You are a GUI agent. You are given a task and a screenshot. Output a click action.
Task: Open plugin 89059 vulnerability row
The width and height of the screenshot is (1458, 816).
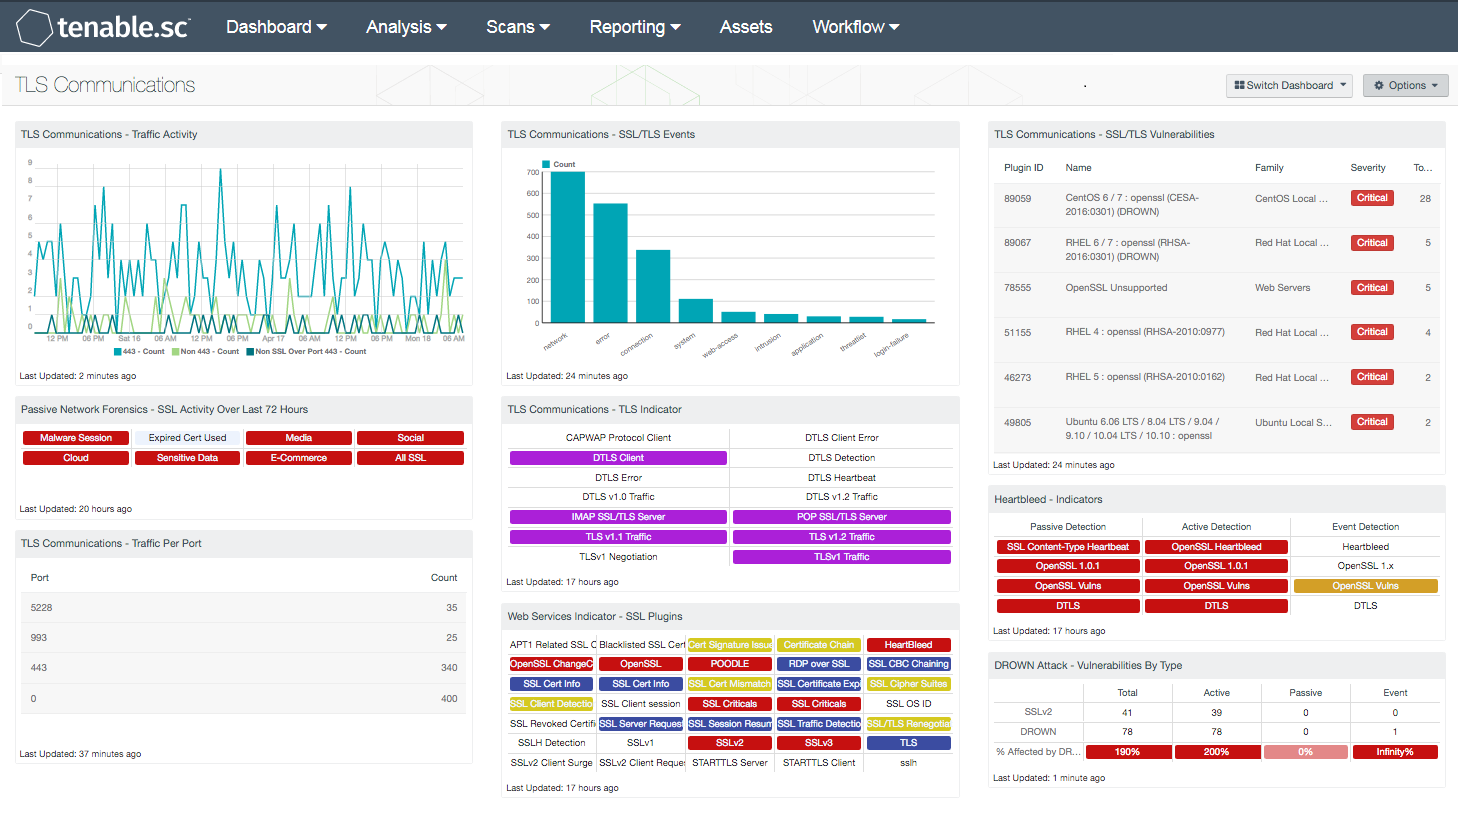point(1217,205)
